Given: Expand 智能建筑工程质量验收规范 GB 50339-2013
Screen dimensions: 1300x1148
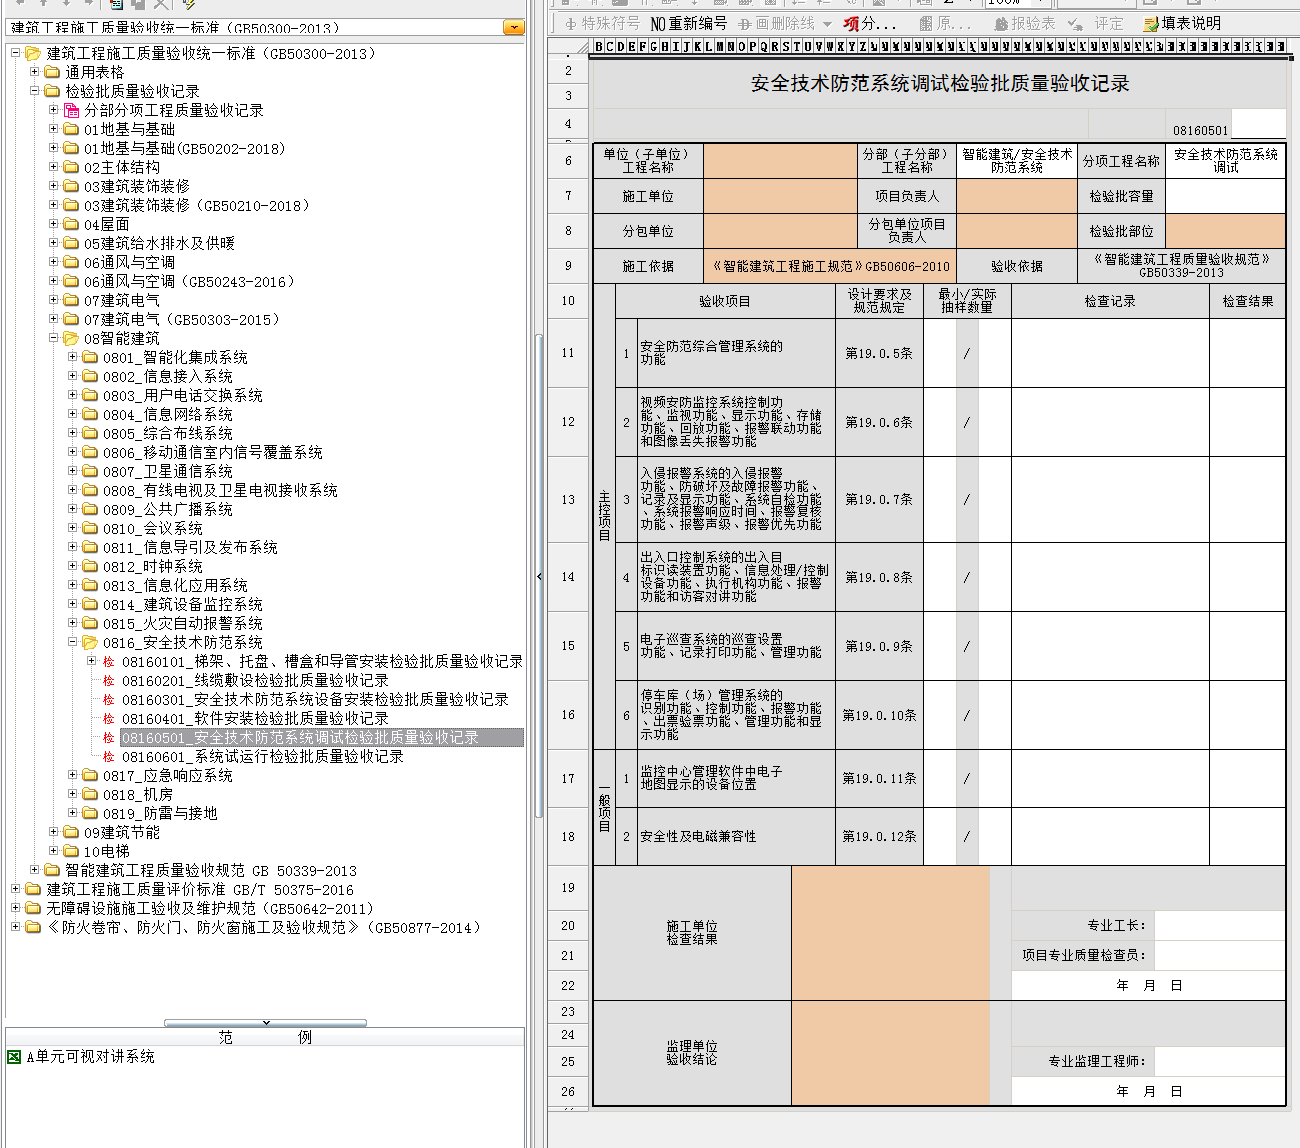Looking at the screenshot, I should [35, 870].
